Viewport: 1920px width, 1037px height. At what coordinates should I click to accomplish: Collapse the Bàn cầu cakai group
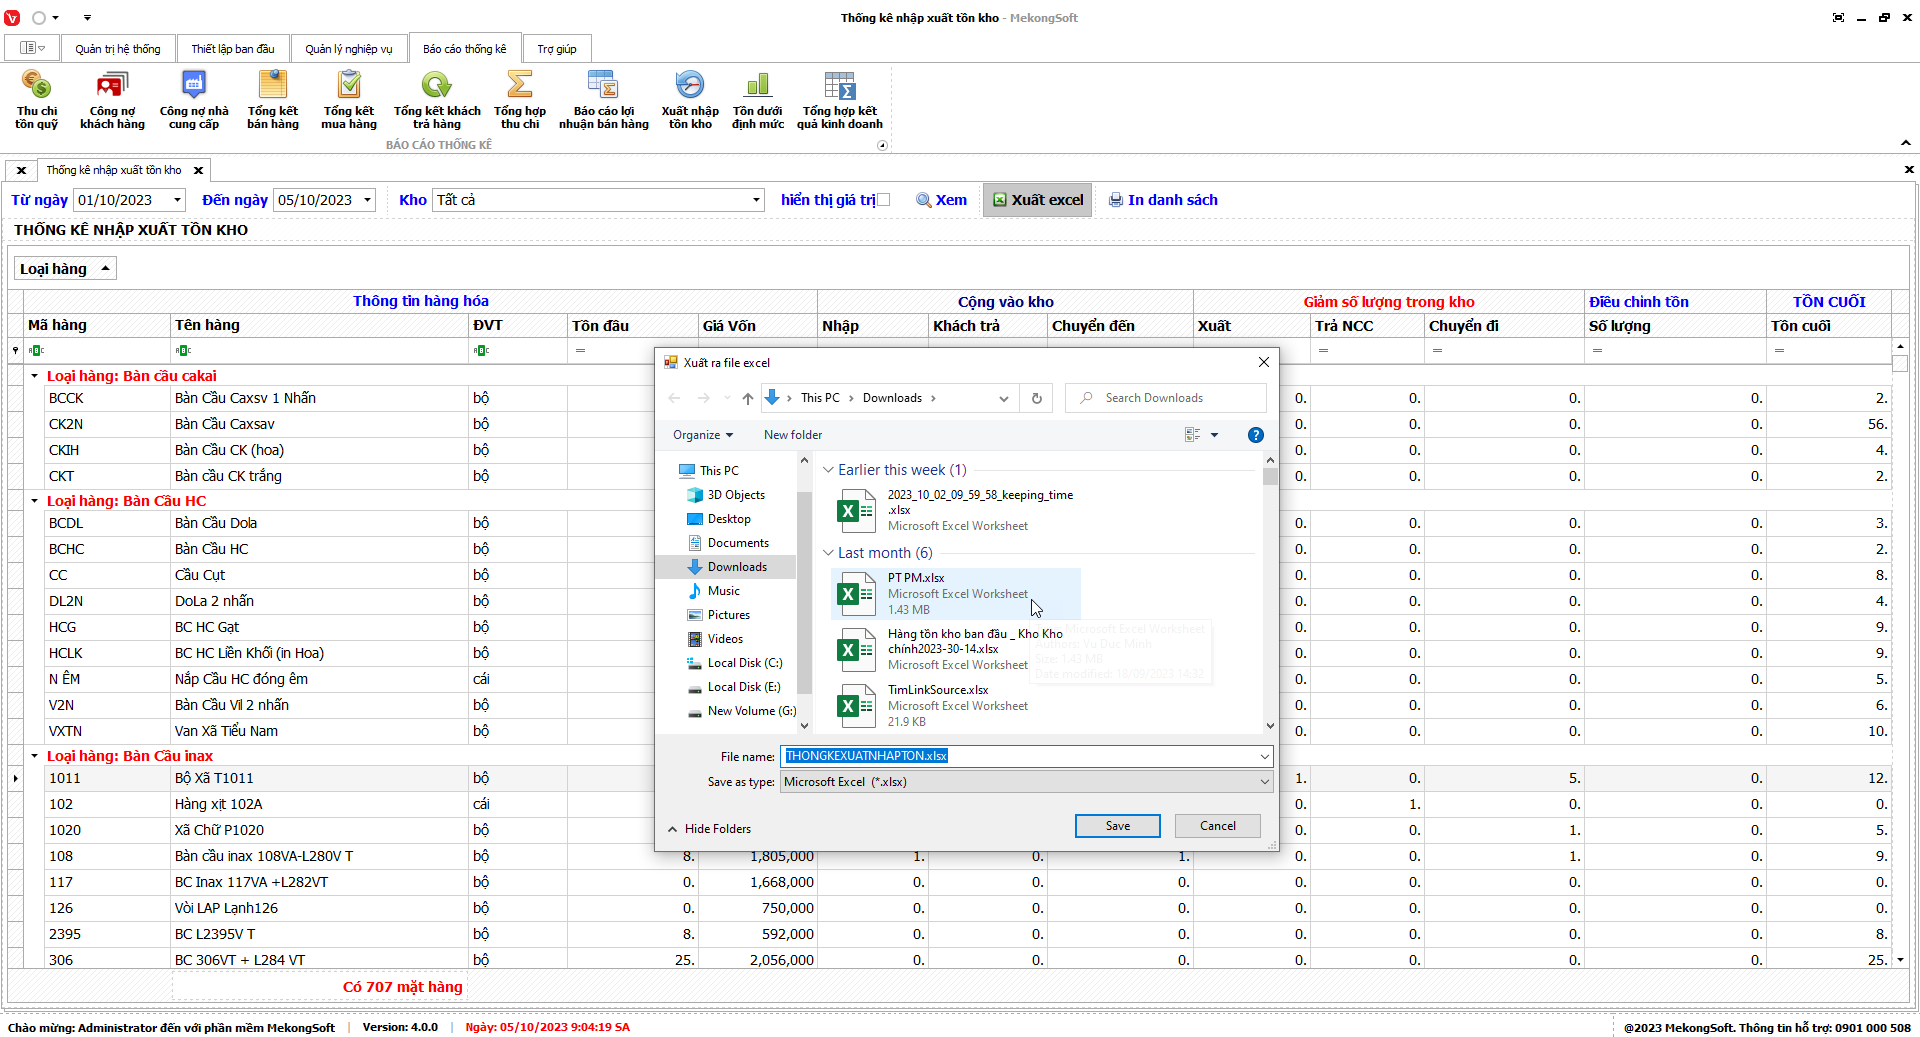(34, 376)
